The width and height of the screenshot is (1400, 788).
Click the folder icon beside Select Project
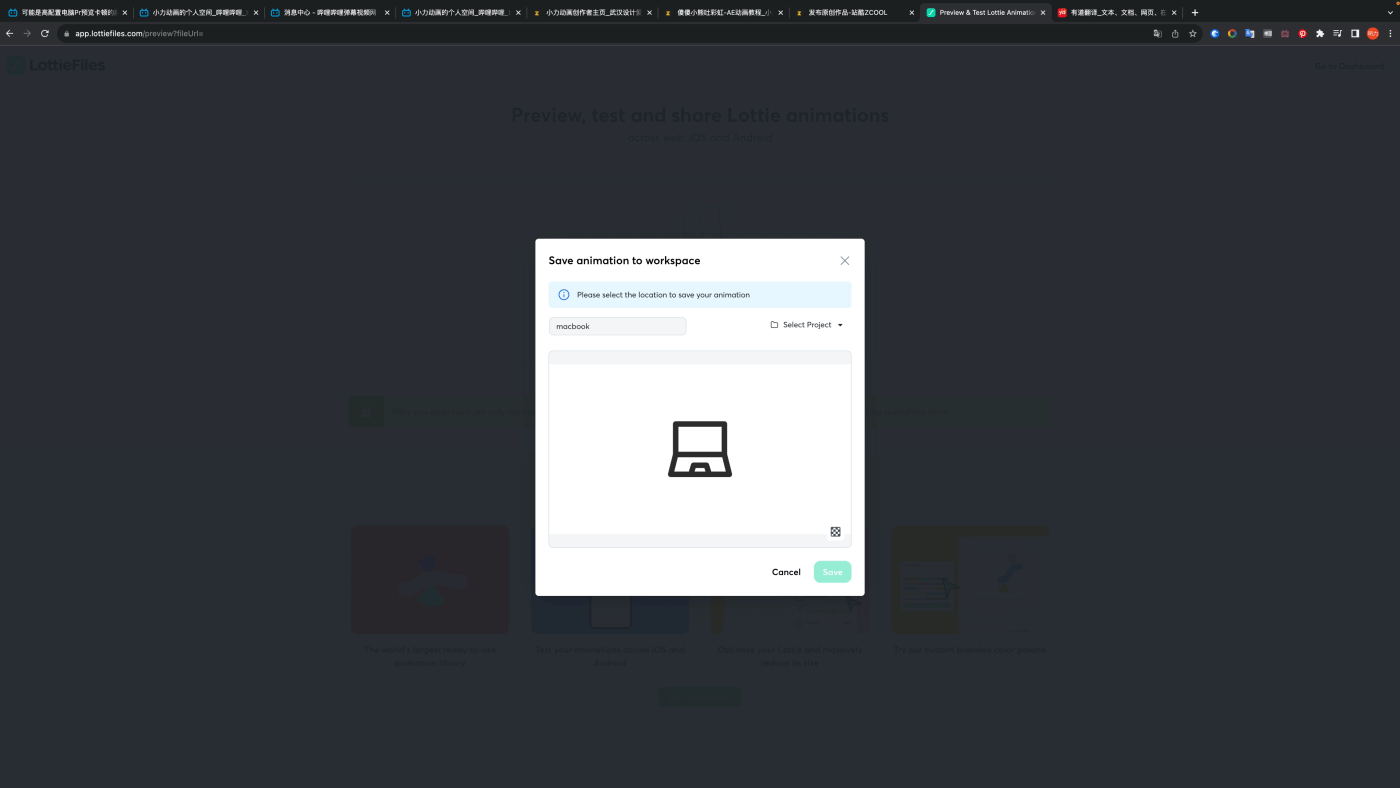(x=774, y=325)
